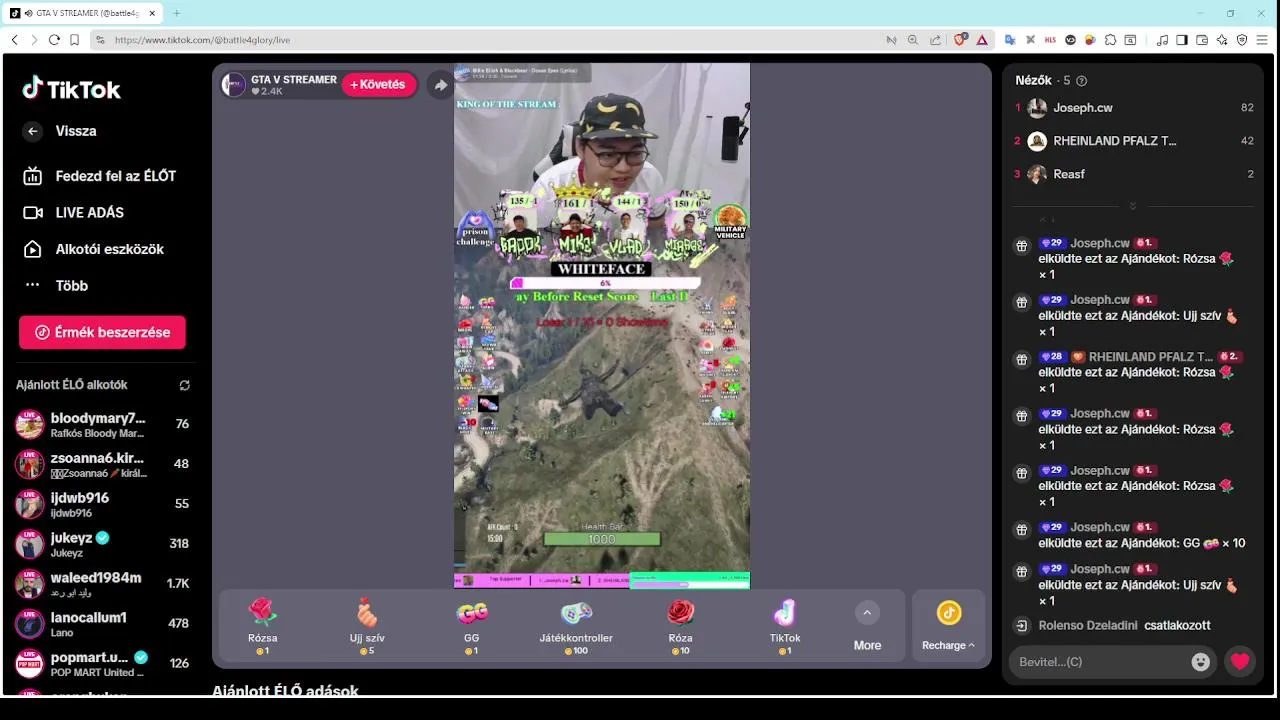
Task: Open the translate extension
Action: pos(1010,40)
